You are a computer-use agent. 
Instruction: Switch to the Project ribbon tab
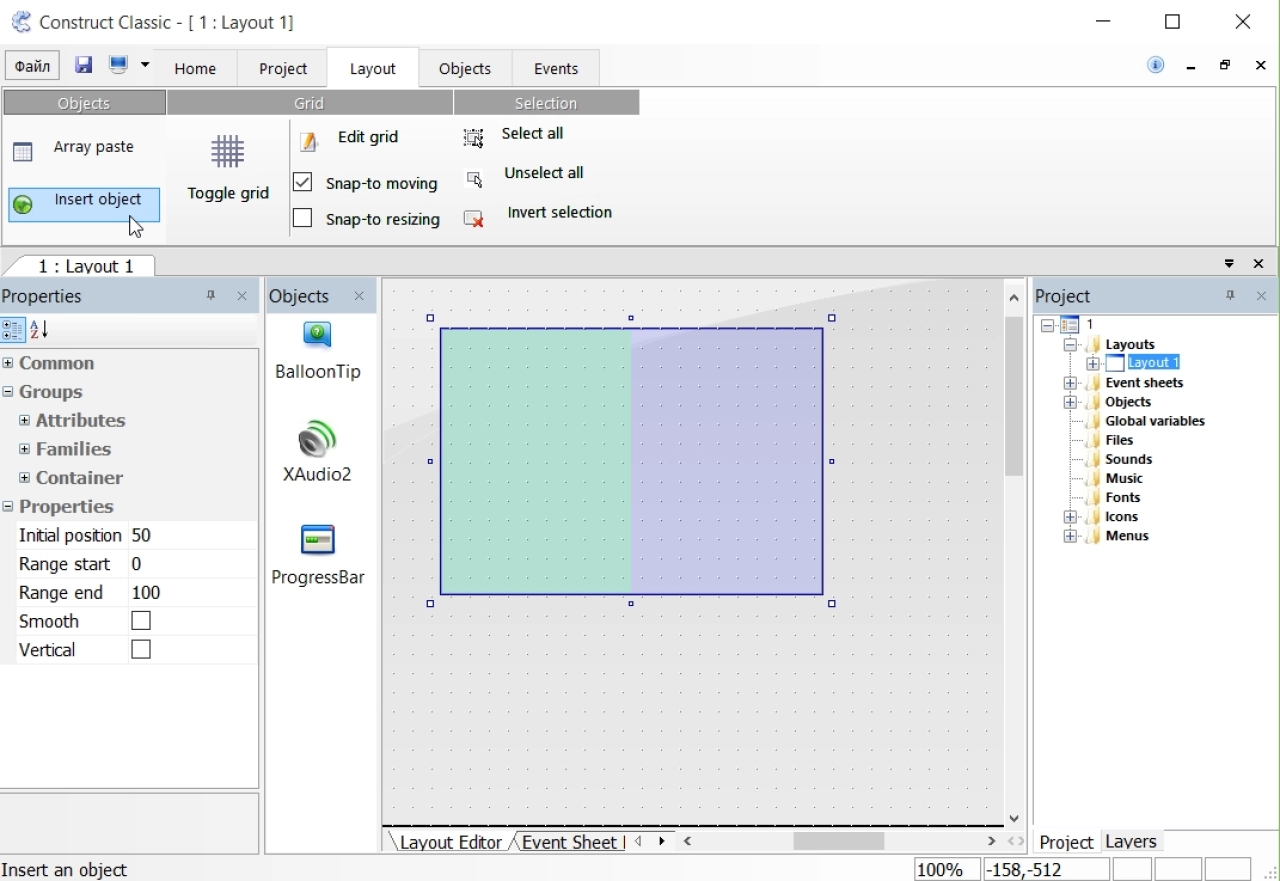pos(284,68)
